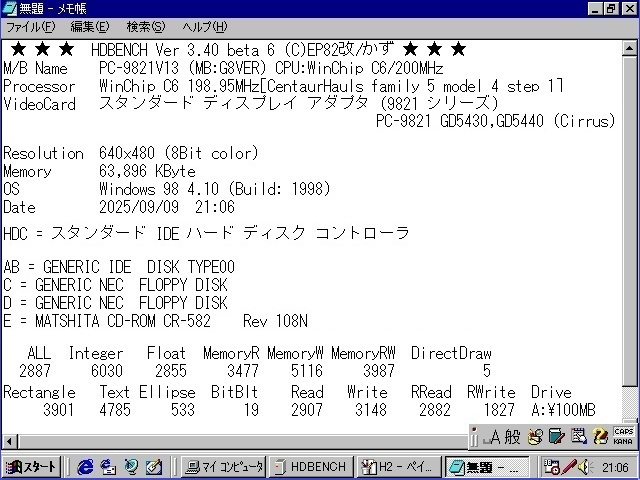
Task: Open the IME dictionary tool icon
Action: tap(557, 436)
